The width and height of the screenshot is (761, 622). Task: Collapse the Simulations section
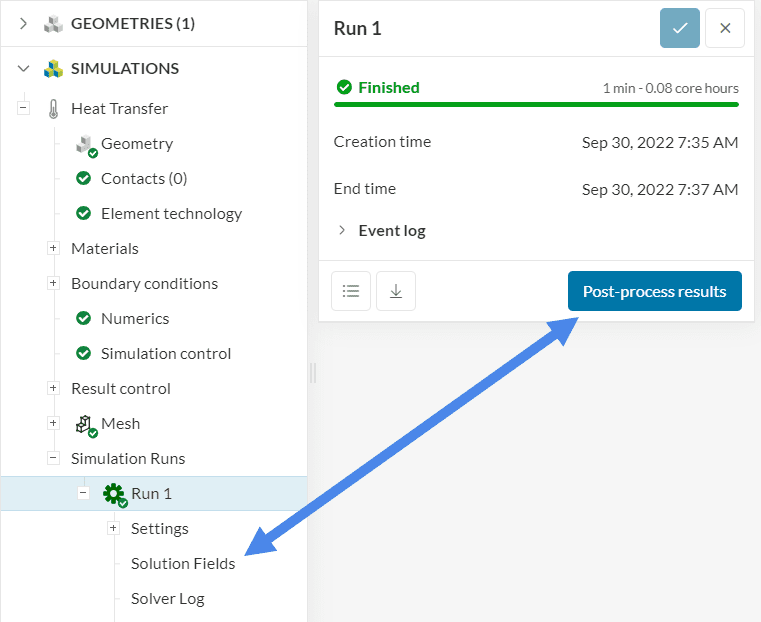[x=23, y=69]
